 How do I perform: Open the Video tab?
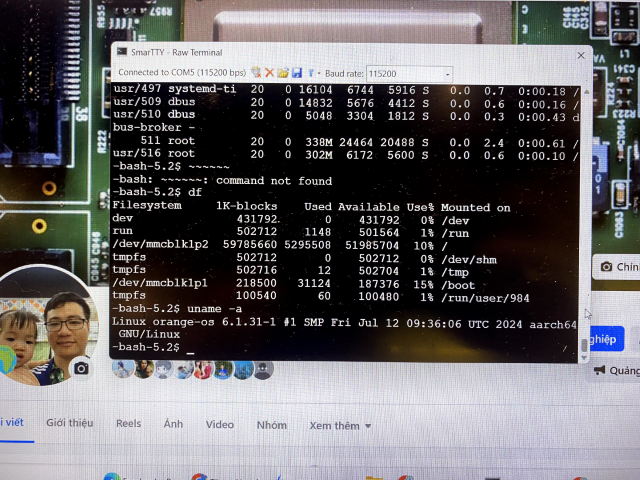[x=219, y=424]
